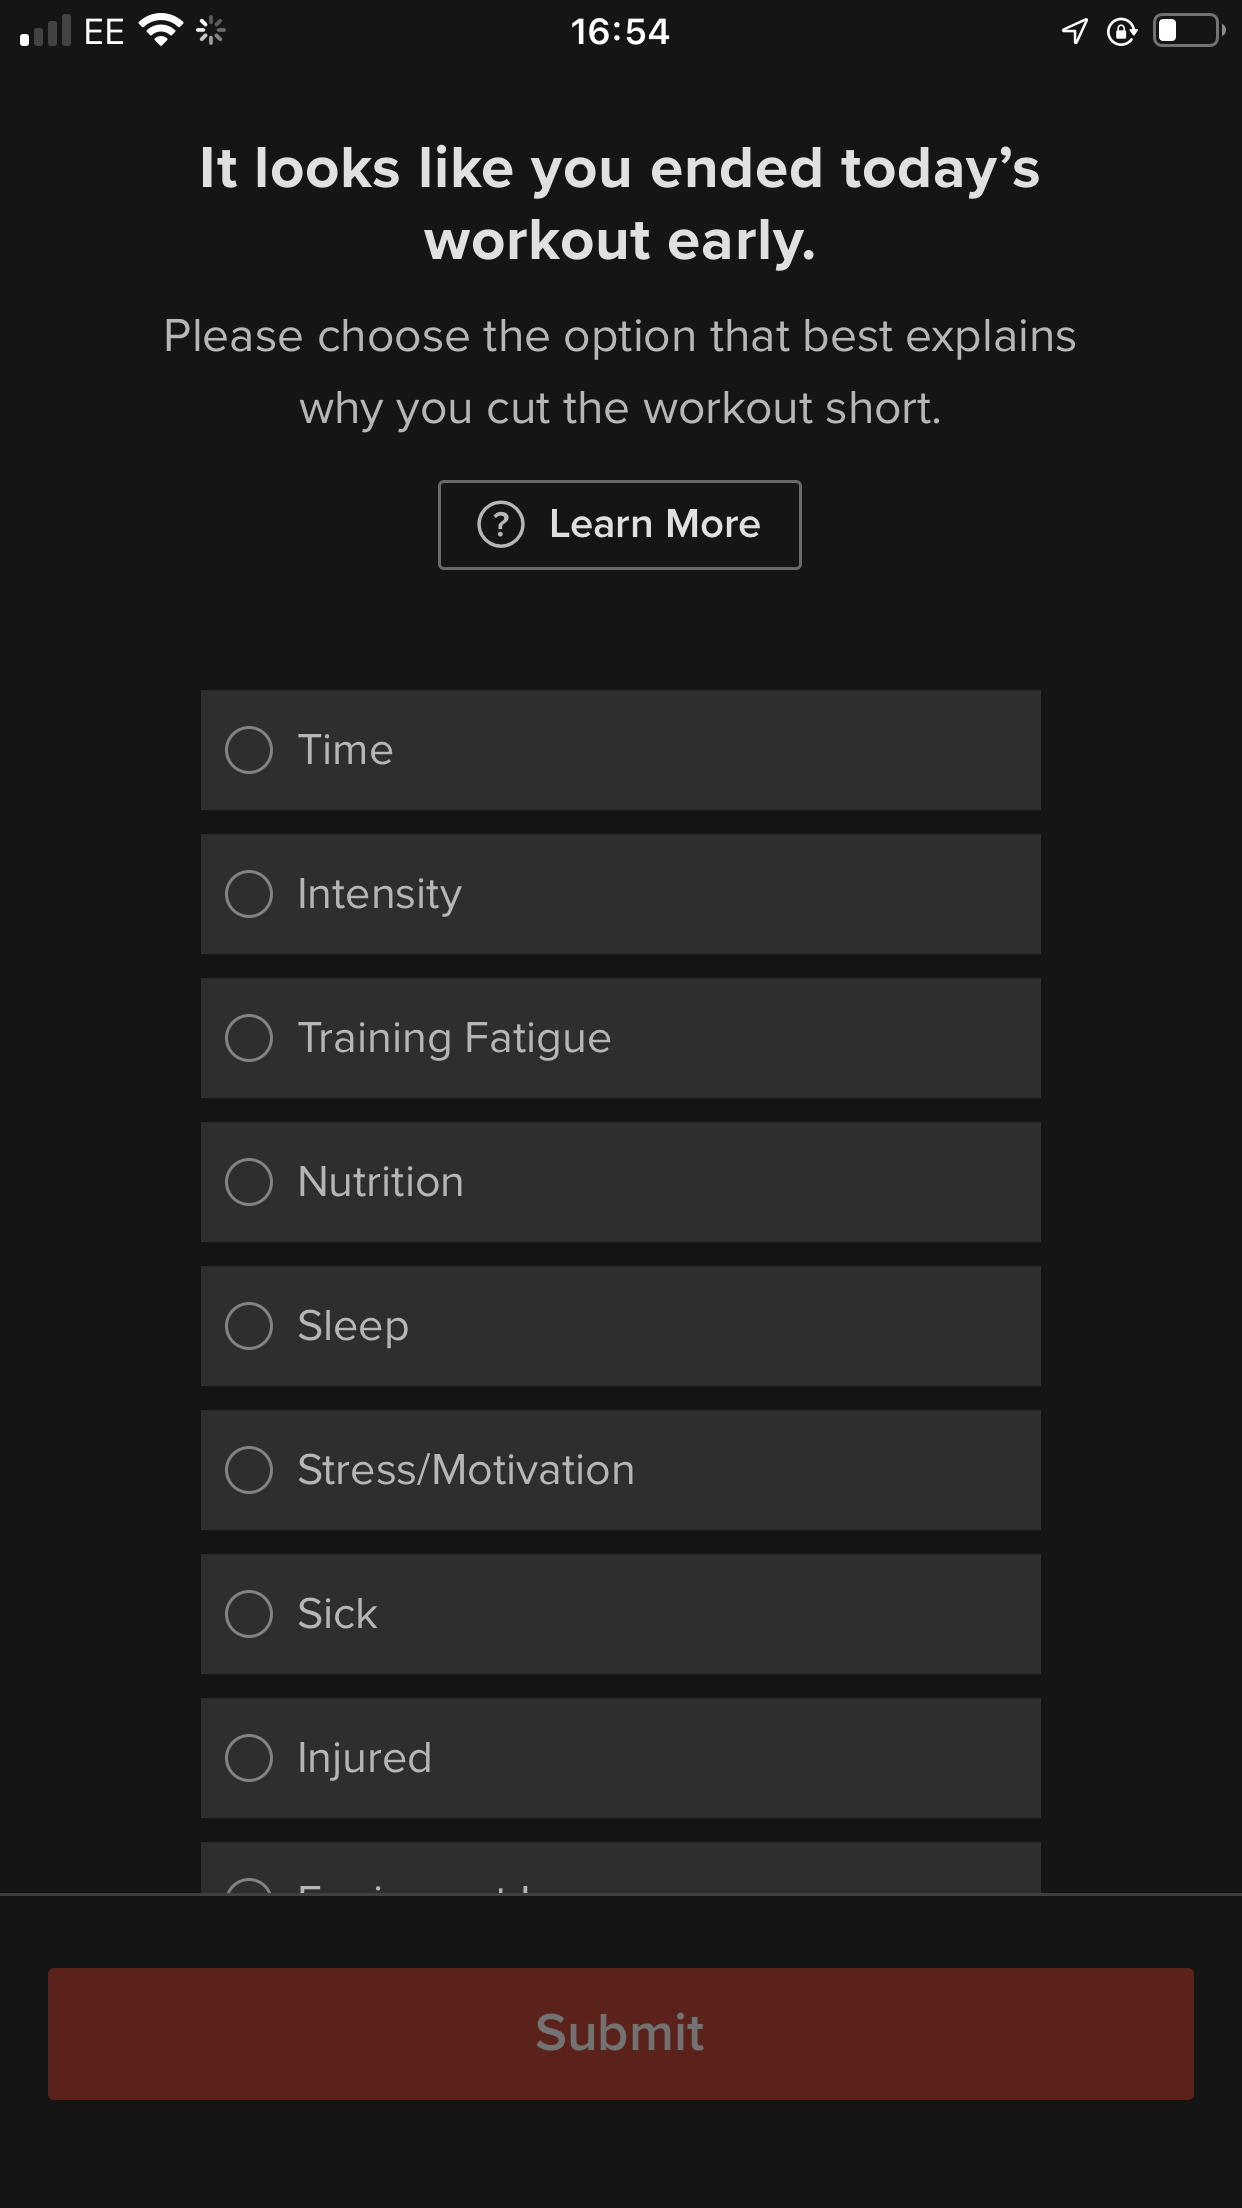This screenshot has width=1242, height=2208.
Task: Select the Injured radio button
Action: tap(249, 1758)
